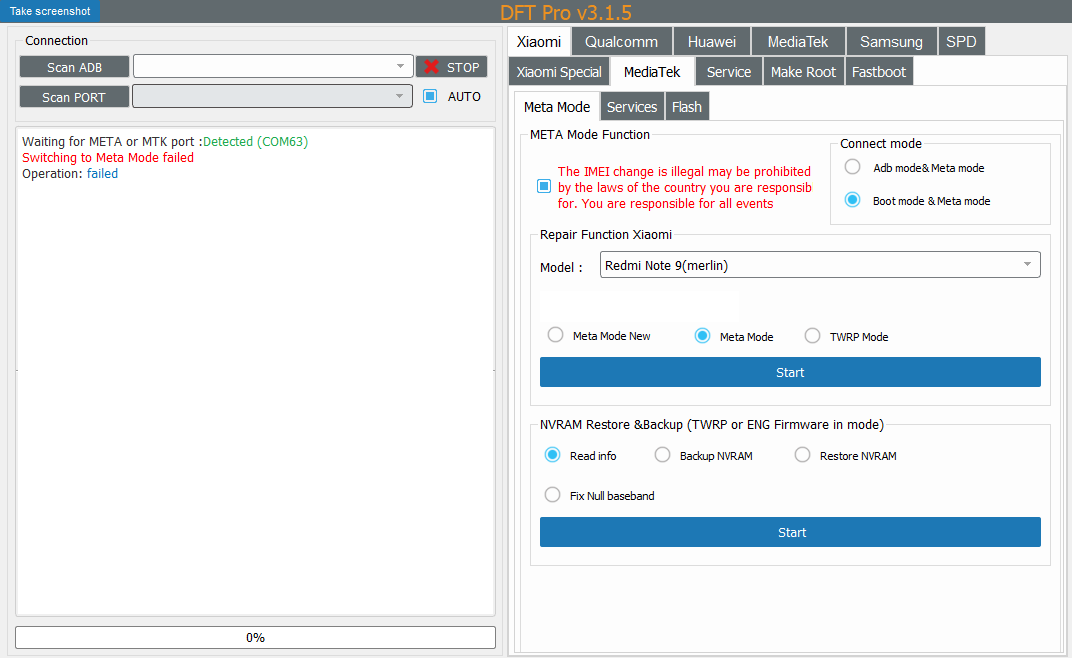Select the Meta Mode New option
This screenshot has width=1072, height=658.
[x=555, y=335]
